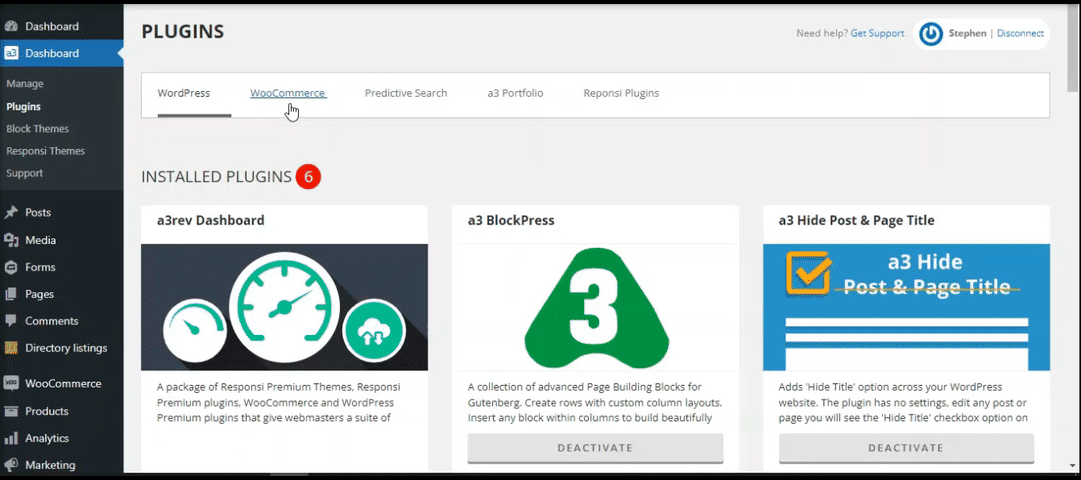1081x480 pixels.
Task: Click the Comments bubble icon
Action: [x=10, y=321]
